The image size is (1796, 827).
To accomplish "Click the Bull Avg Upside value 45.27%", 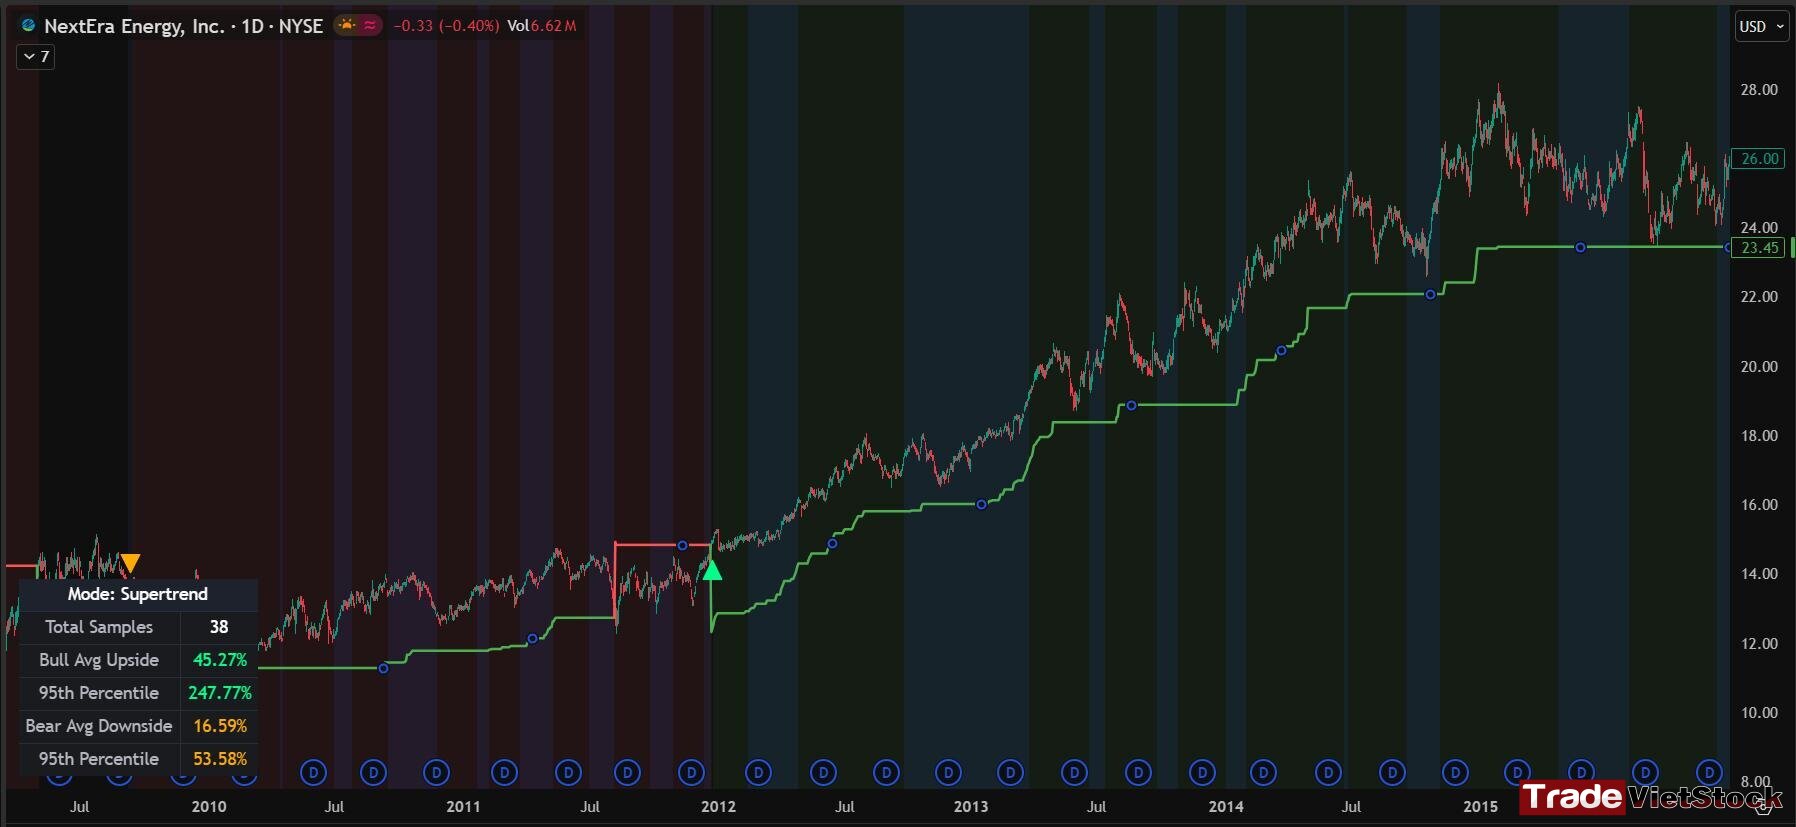I will pyautogui.click(x=220, y=660).
